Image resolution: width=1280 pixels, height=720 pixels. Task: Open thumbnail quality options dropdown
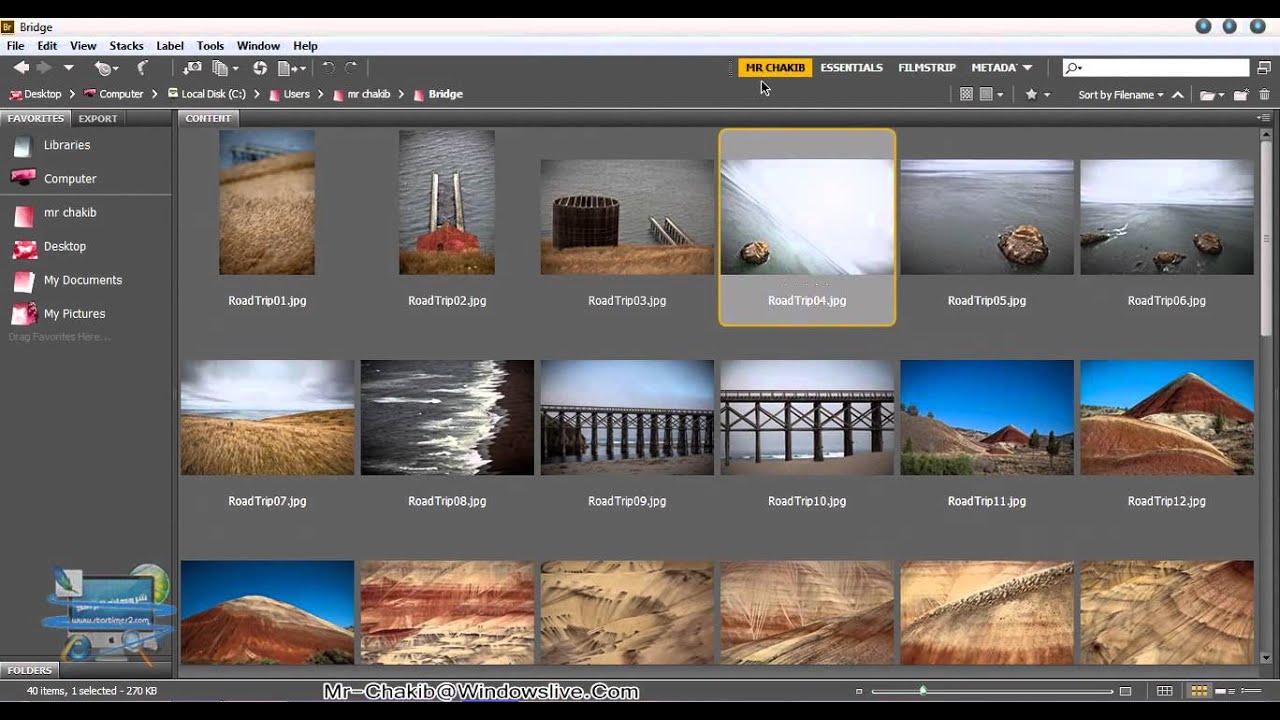click(x=991, y=94)
